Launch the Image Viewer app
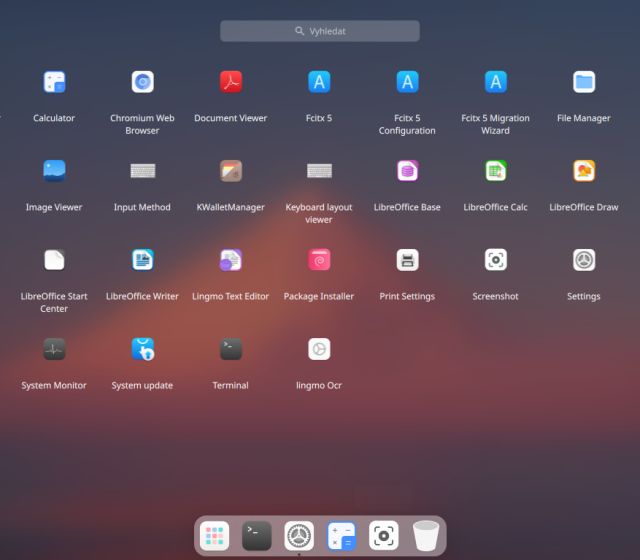640x560 pixels. click(54, 171)
